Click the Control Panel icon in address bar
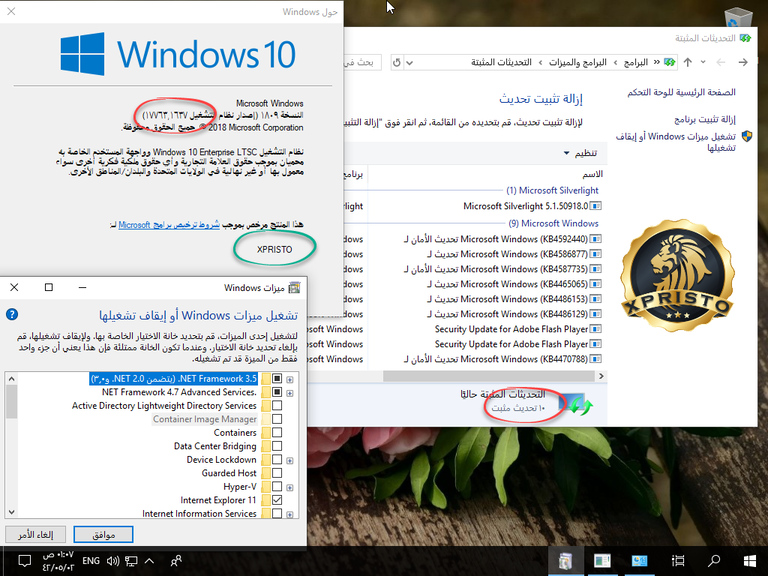The height and width of the screenshot is (576, 768). [x=669, y=62]
